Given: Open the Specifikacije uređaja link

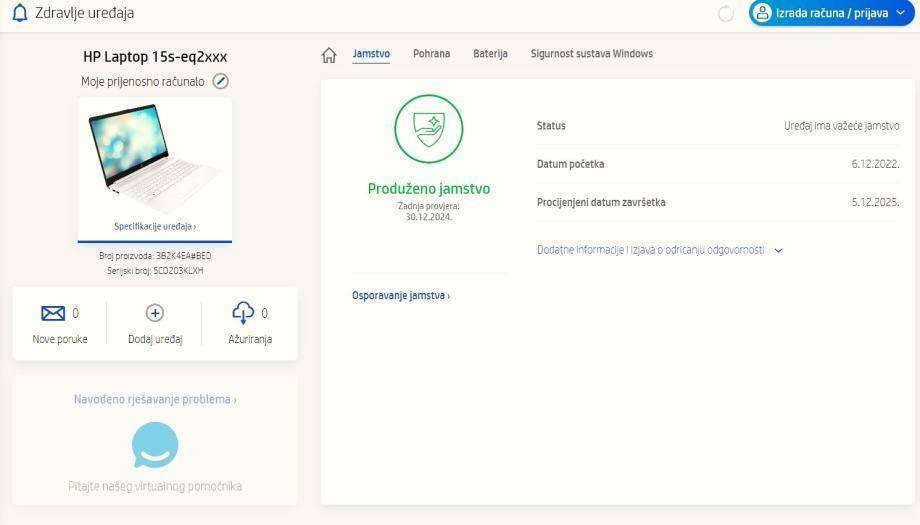Looking at the screenshot, I should [155, 227].
